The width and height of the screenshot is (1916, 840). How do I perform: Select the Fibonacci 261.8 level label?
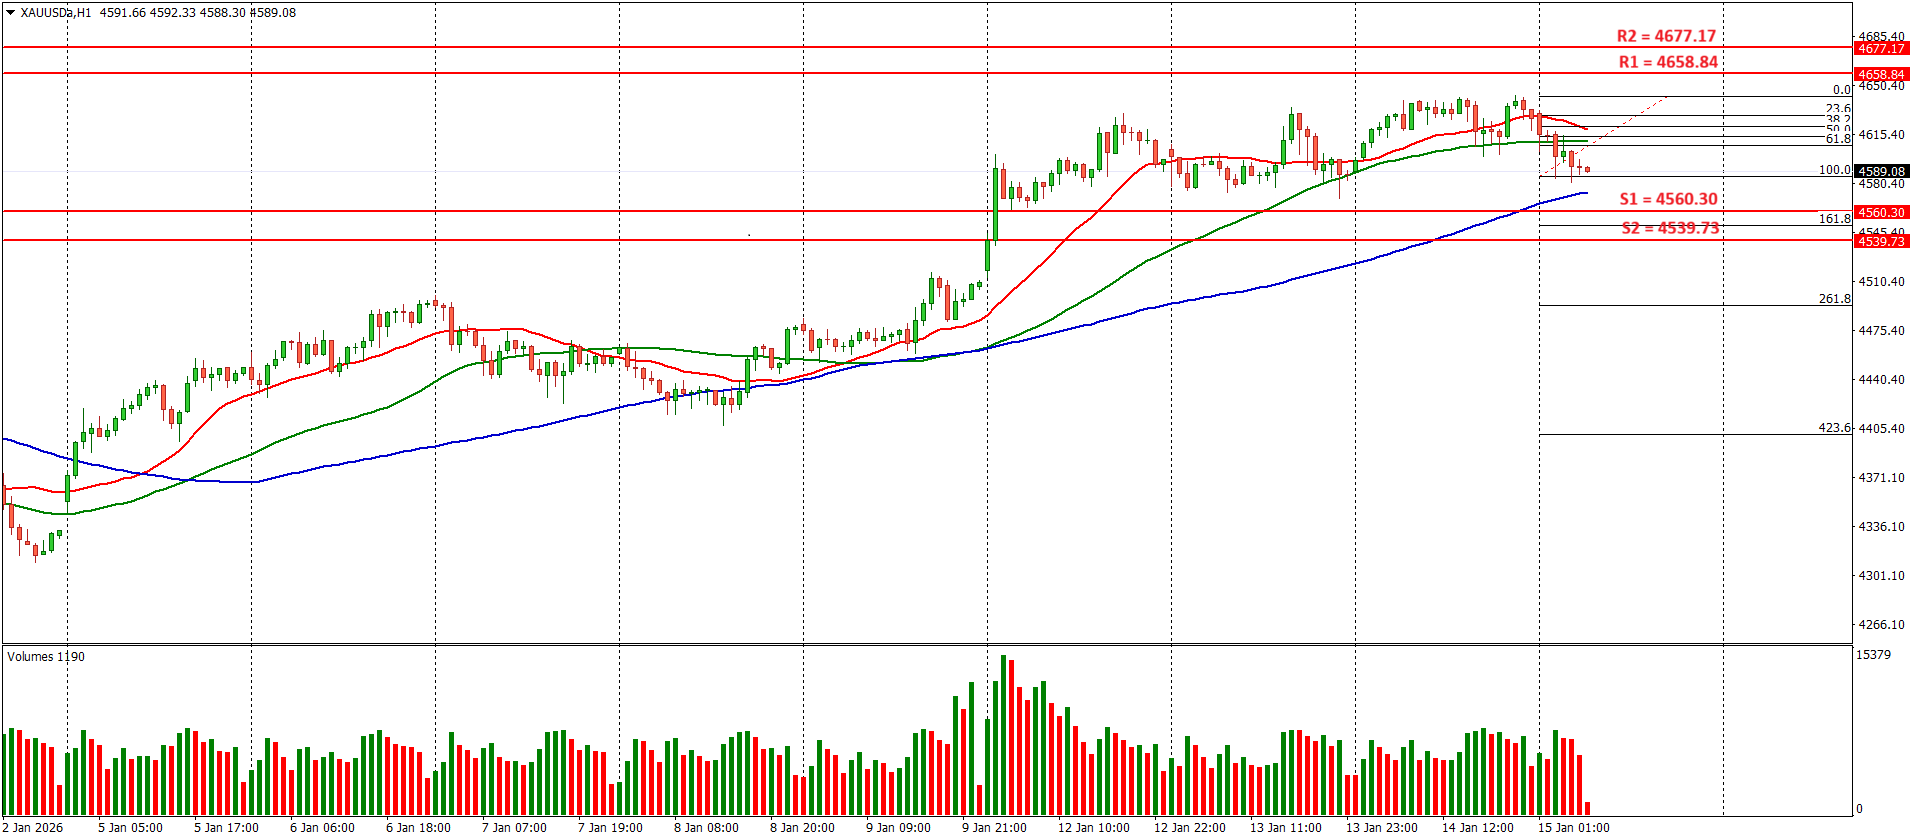click(x=1834, y=299)
